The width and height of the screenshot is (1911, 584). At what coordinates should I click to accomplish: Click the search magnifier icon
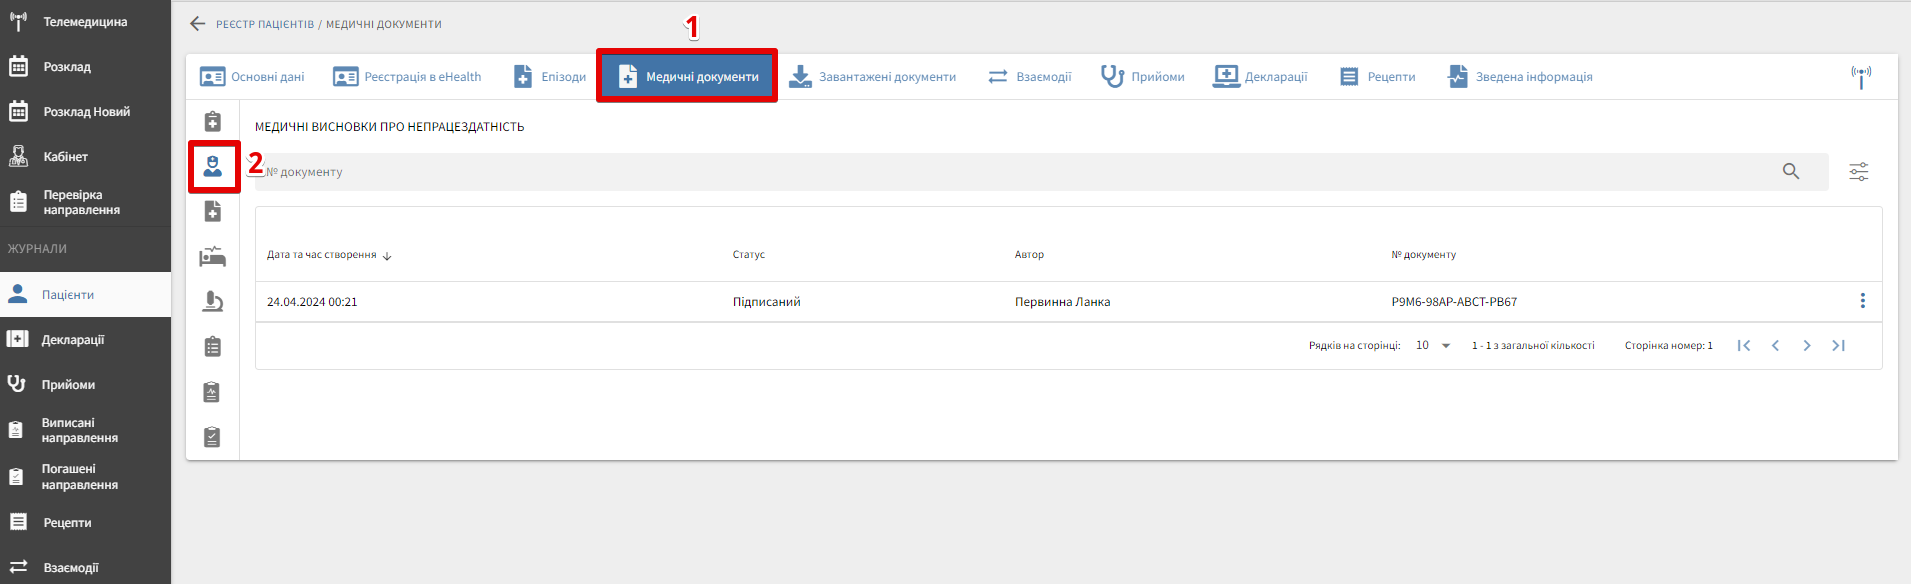1790,172
